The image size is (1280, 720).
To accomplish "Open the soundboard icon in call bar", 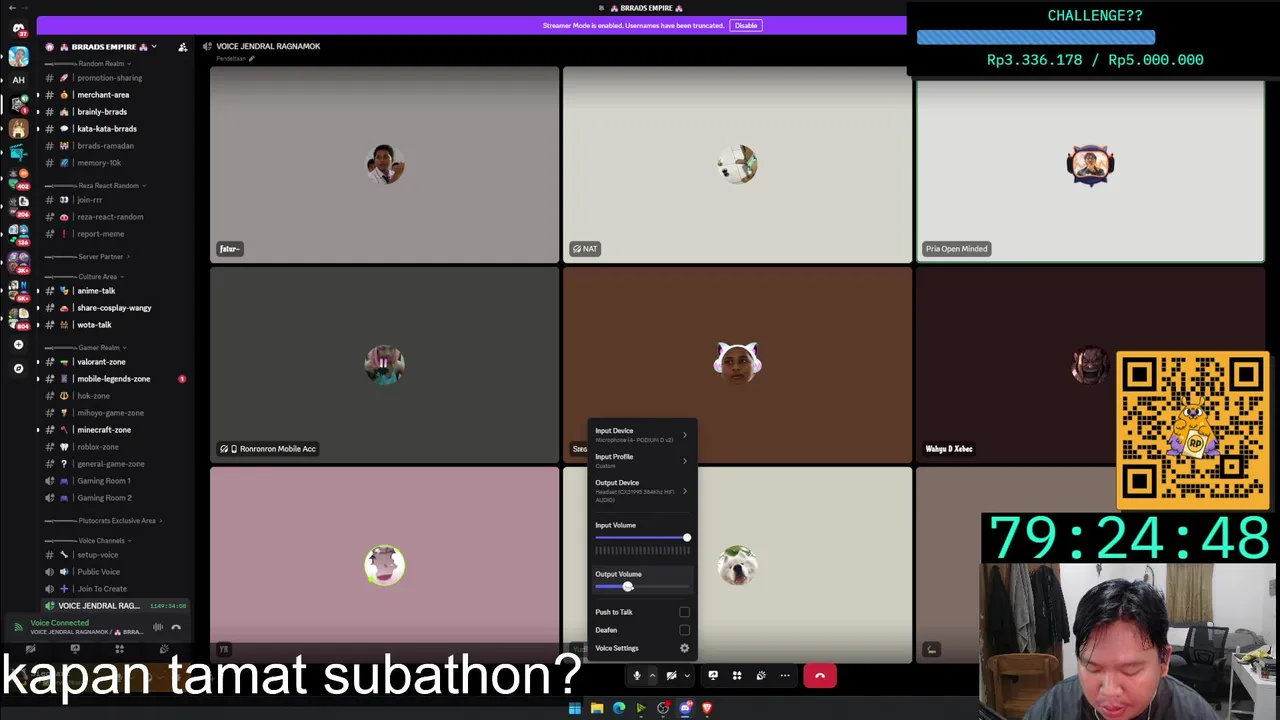I will click(x=761, y=676).
